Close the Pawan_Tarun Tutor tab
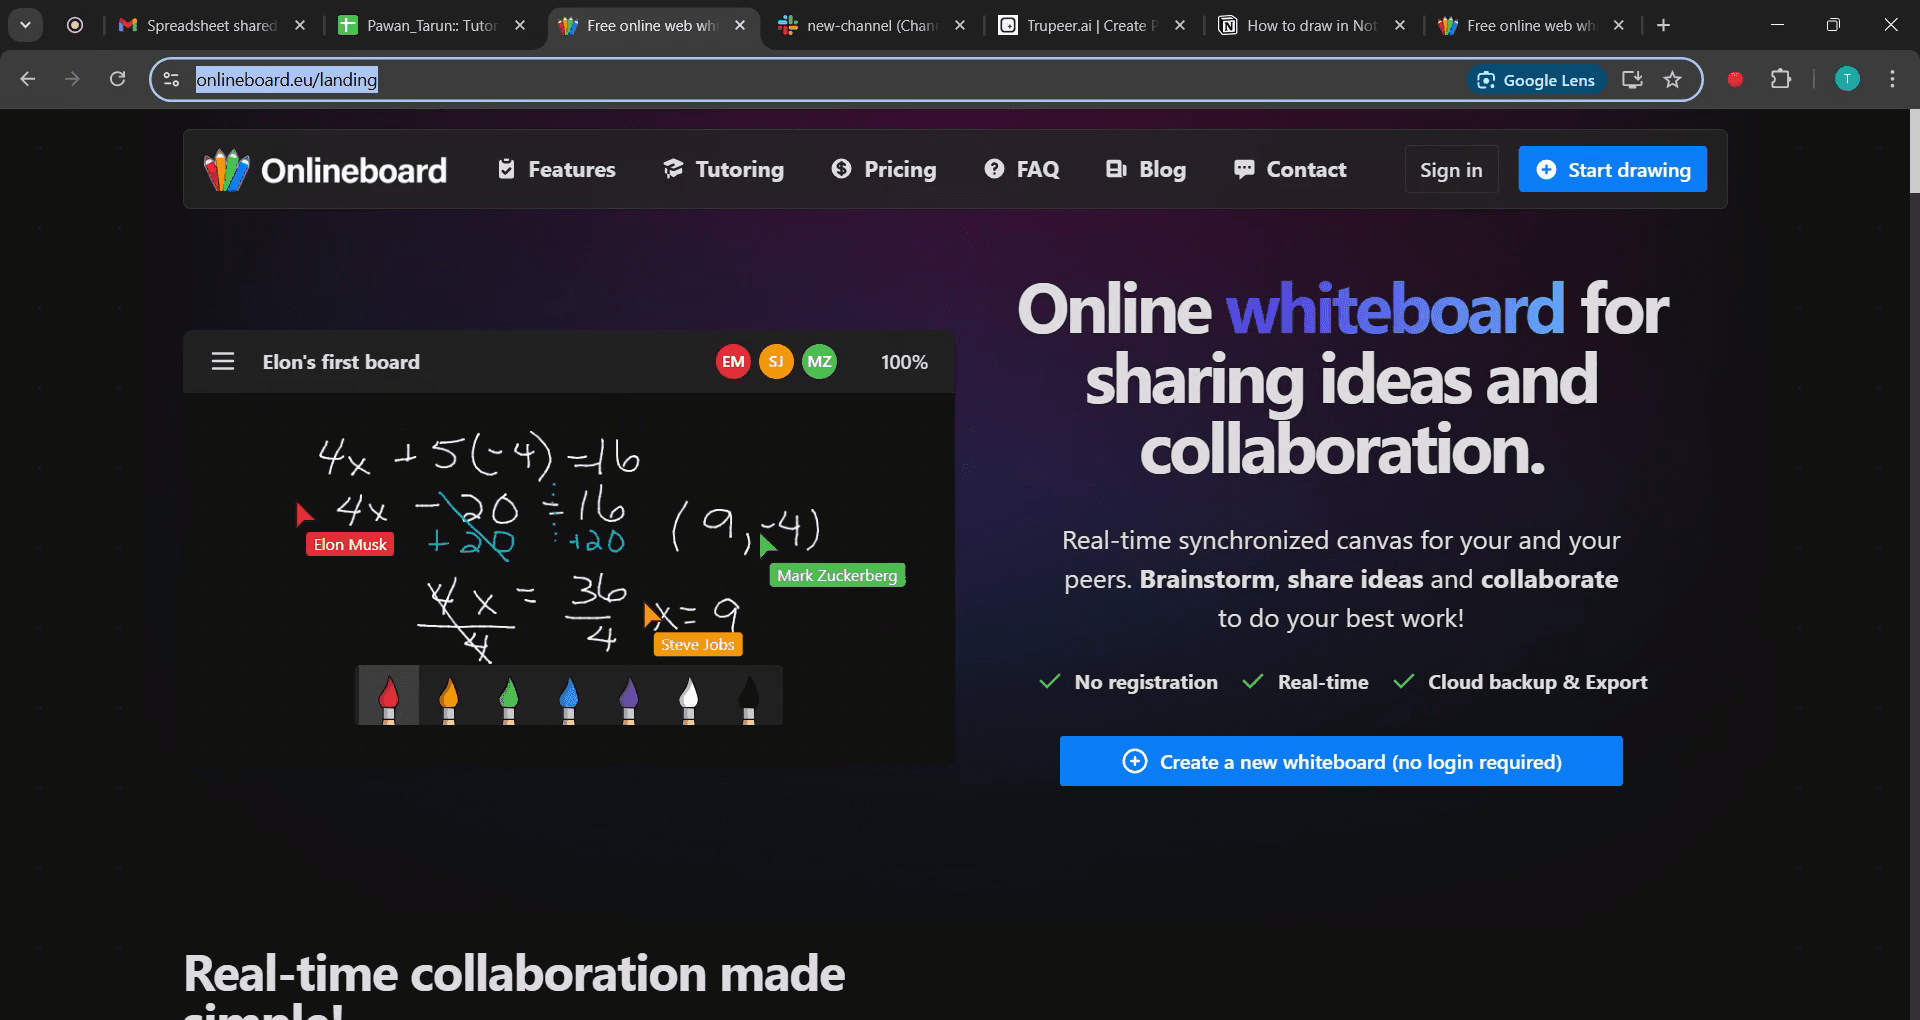Viewport: 1920px width, 1020px height. tap(520, 25)
